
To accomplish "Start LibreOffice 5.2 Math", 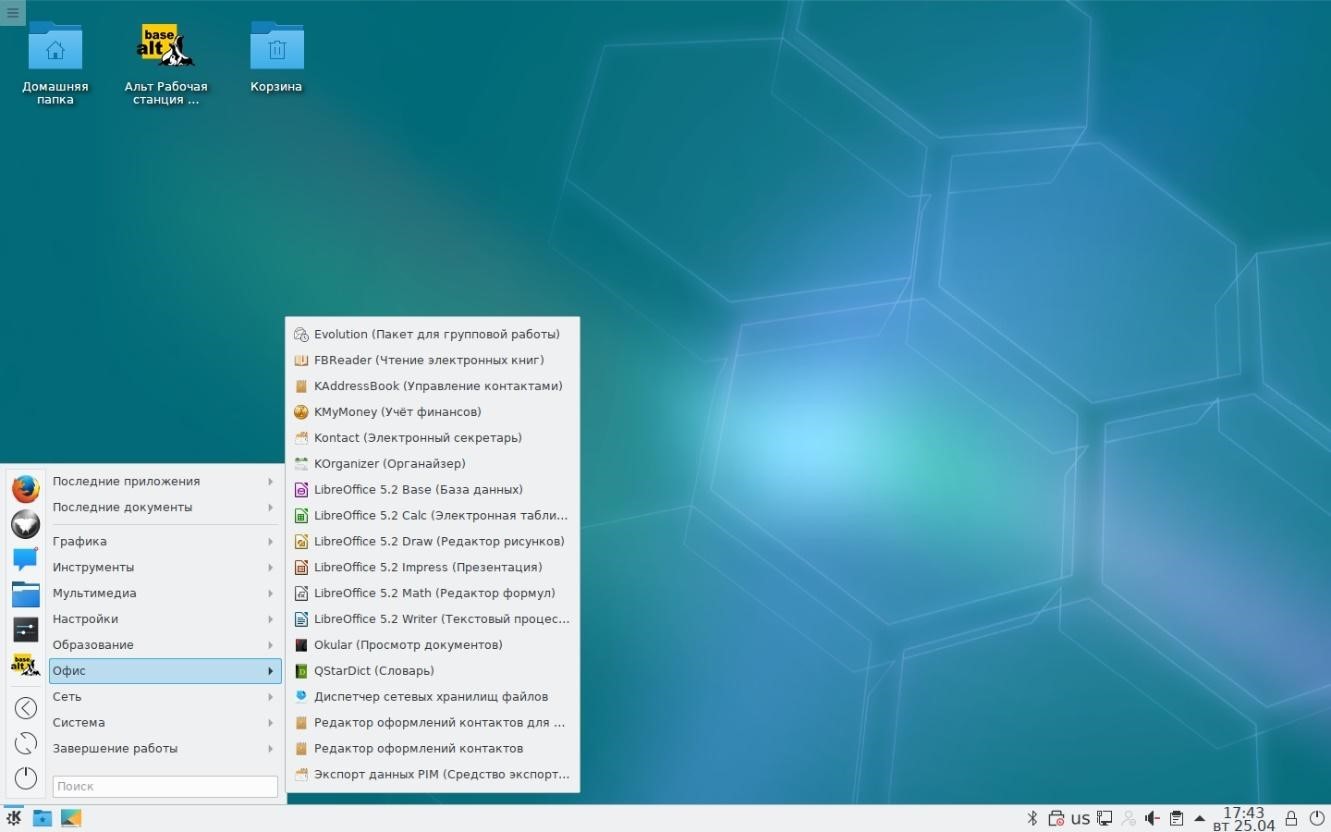I will point(432,593).
